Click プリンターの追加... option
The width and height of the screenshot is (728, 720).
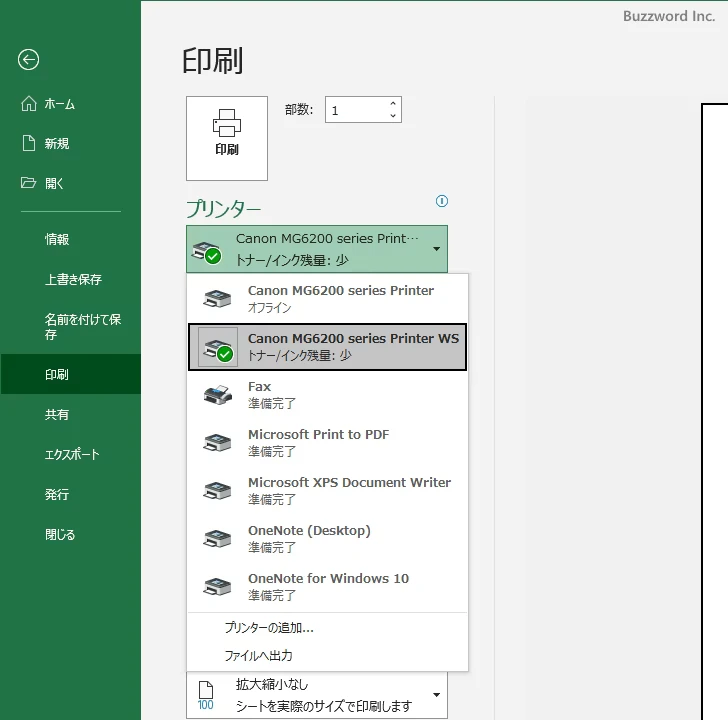pos(327,628)
